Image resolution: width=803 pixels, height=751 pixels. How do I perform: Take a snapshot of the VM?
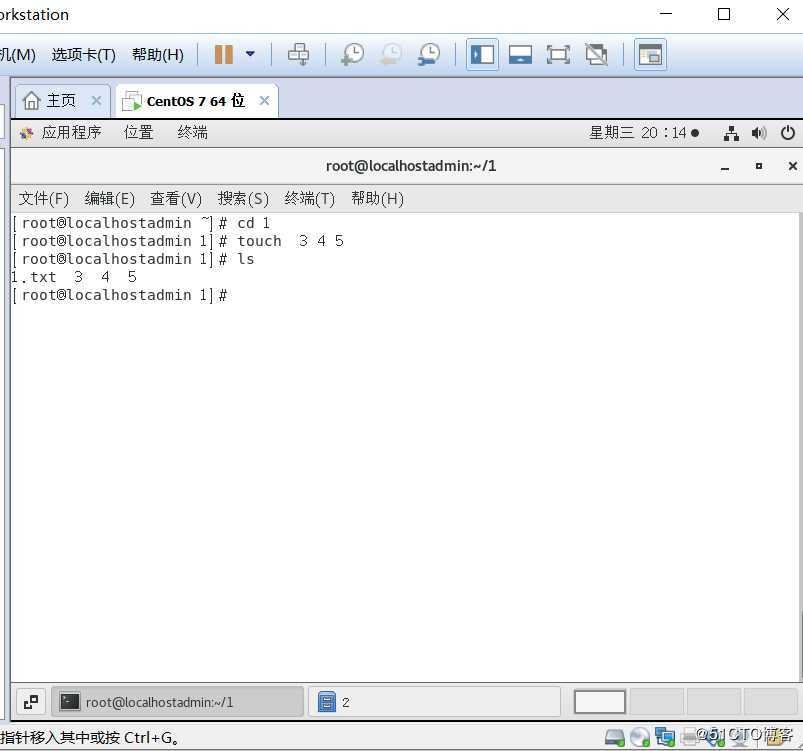pos(352,54)
